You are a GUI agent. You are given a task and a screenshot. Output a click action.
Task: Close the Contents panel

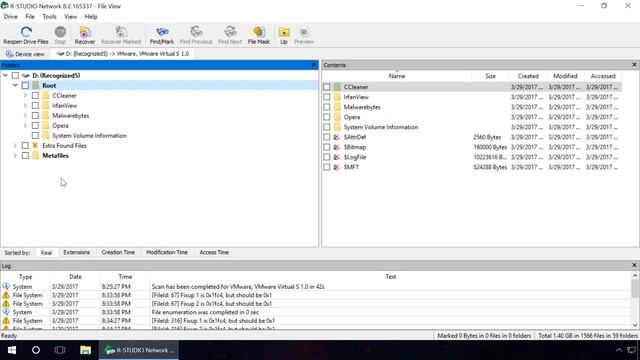pyautogui.click(x=634, y=65)
